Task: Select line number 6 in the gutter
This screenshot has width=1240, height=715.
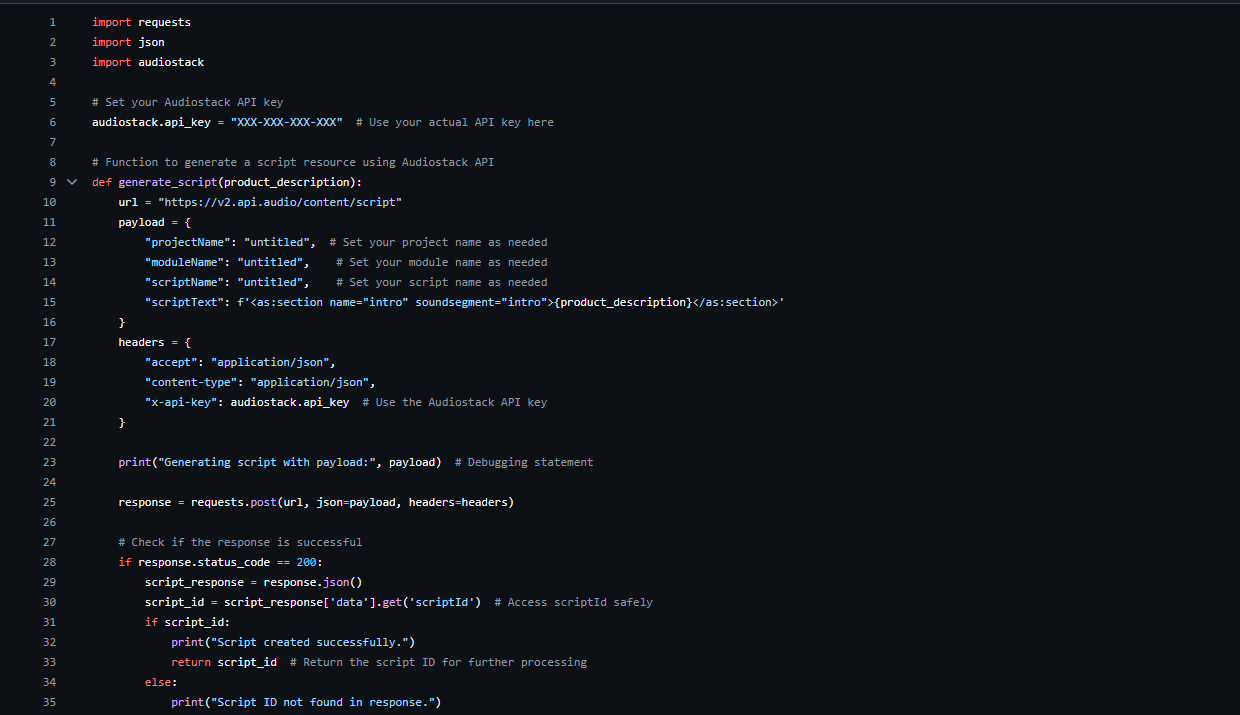Action: (52, 122)
